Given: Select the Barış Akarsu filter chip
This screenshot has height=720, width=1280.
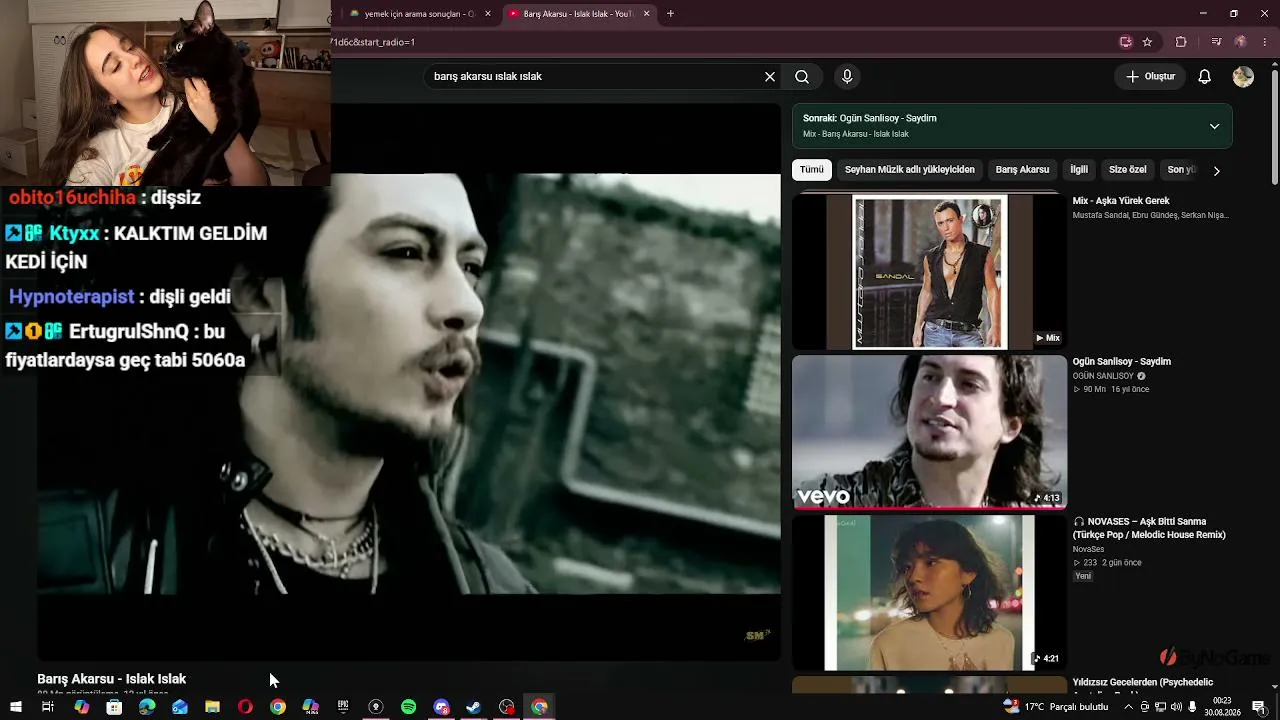Looking at the screenshot, I should pyautogui.click(x=1022, y=170).
